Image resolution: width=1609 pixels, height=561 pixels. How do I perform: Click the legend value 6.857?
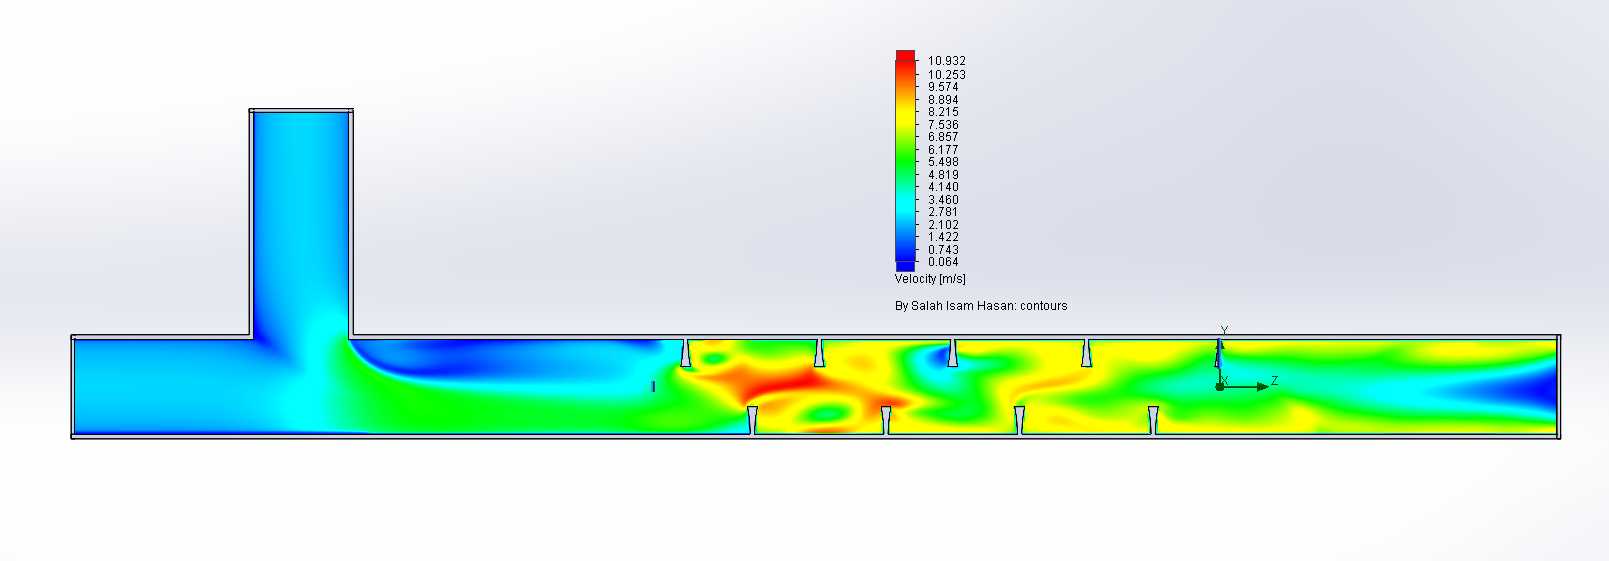tap(942, 137)
